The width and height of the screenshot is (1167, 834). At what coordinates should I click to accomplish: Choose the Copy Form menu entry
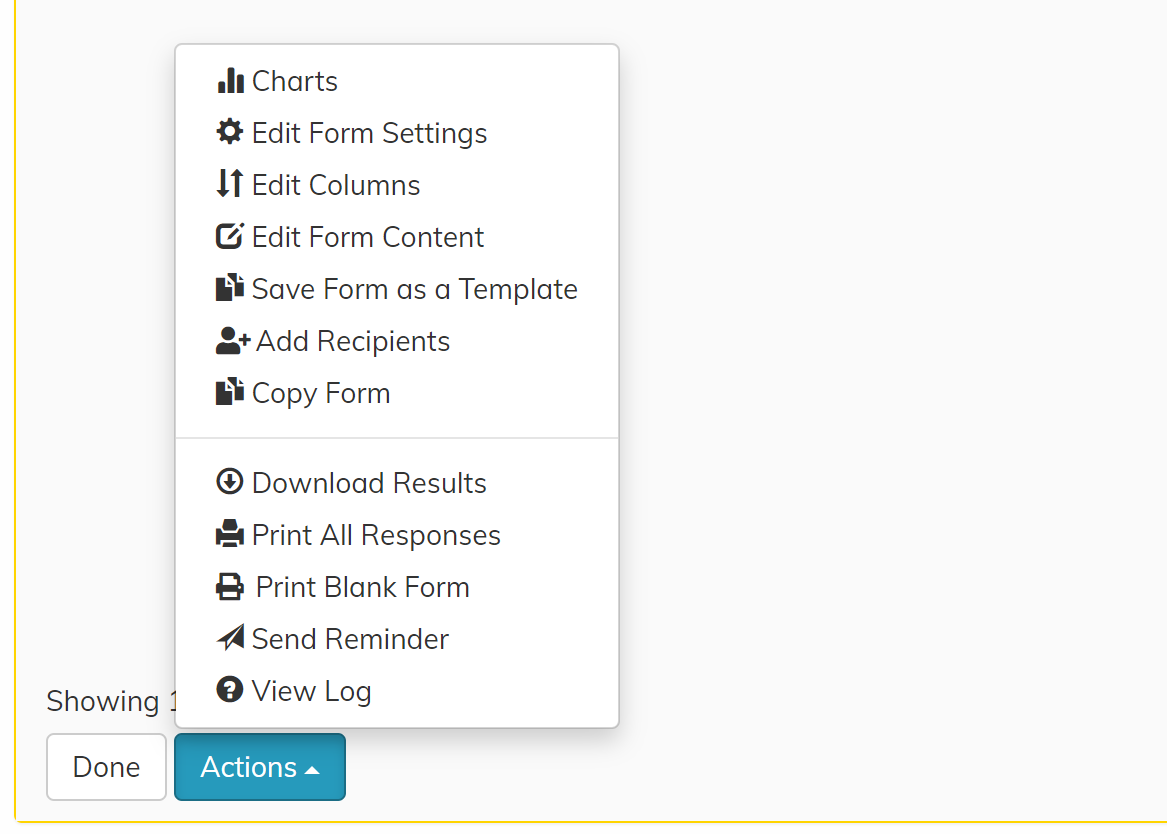click(x=321, y=393)
